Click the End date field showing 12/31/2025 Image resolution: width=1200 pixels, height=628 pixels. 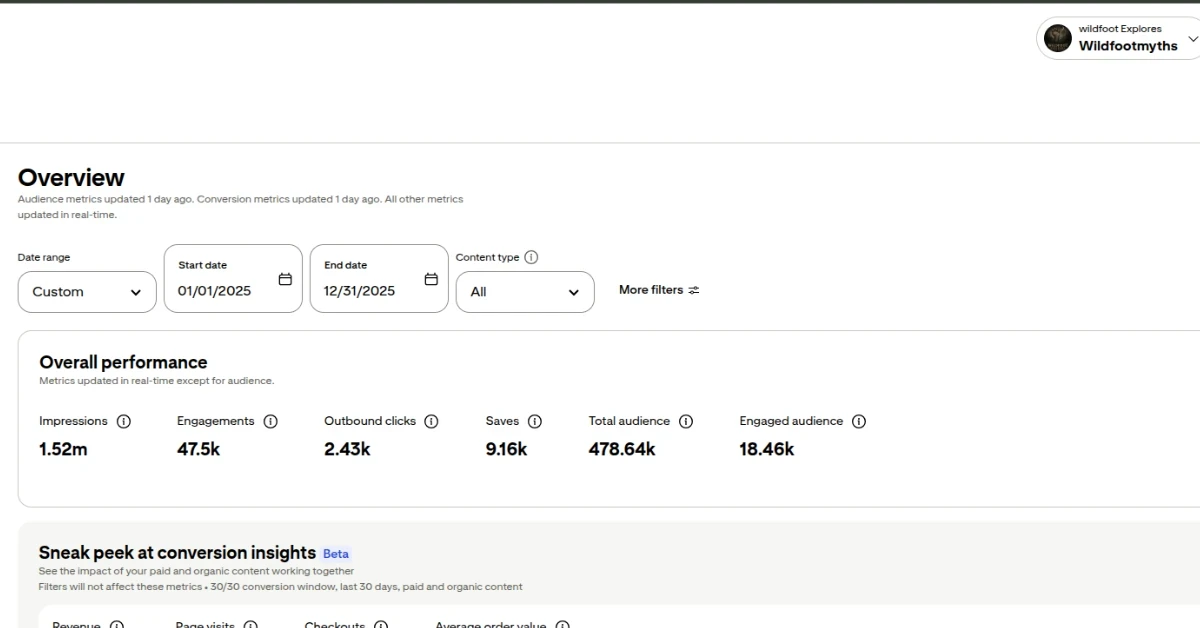(360, 291)
